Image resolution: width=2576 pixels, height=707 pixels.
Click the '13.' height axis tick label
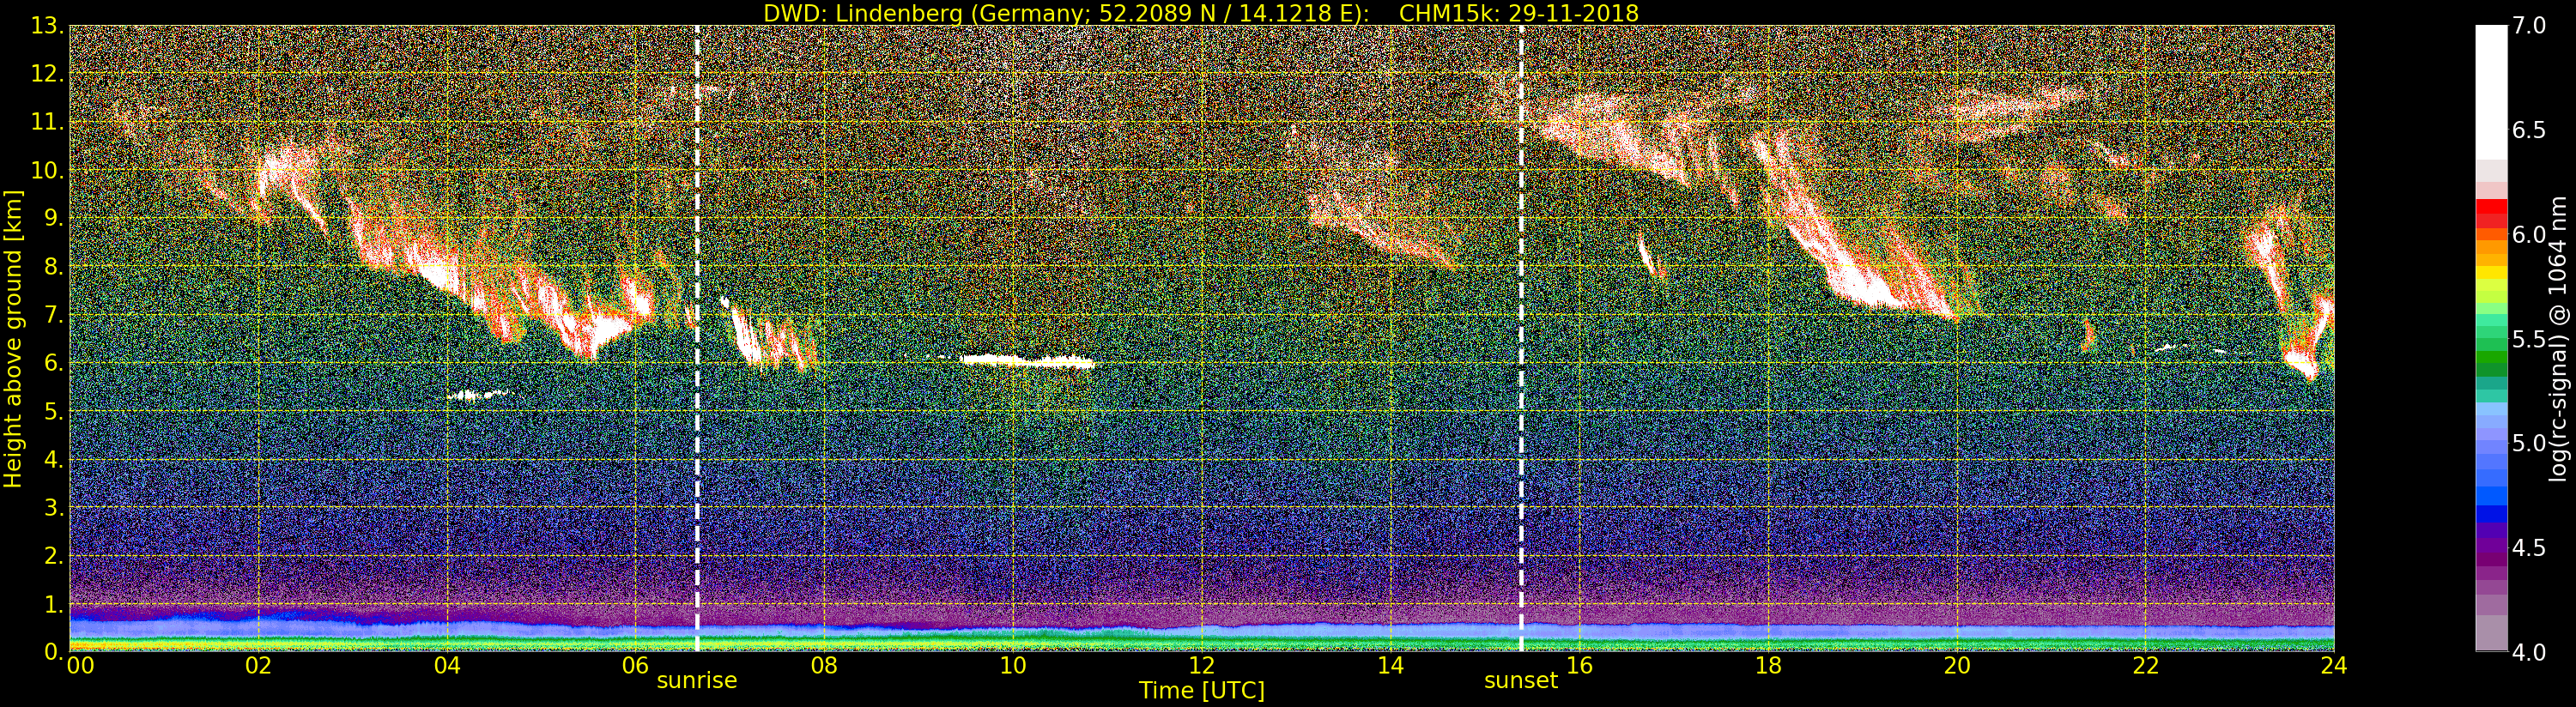tap(47, 26)
